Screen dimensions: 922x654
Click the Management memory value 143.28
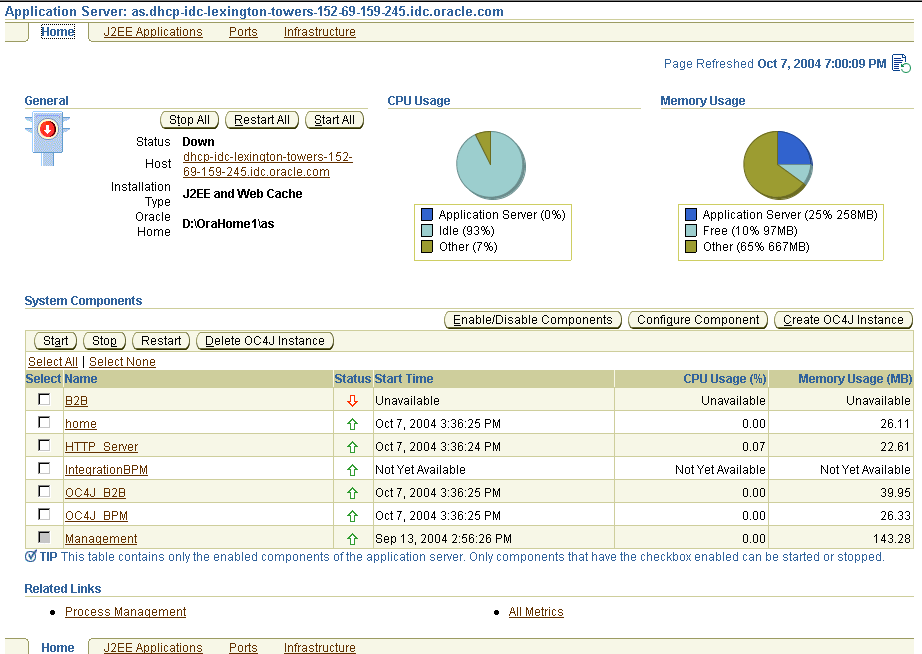pyautogui.click(x=891, y=539)
